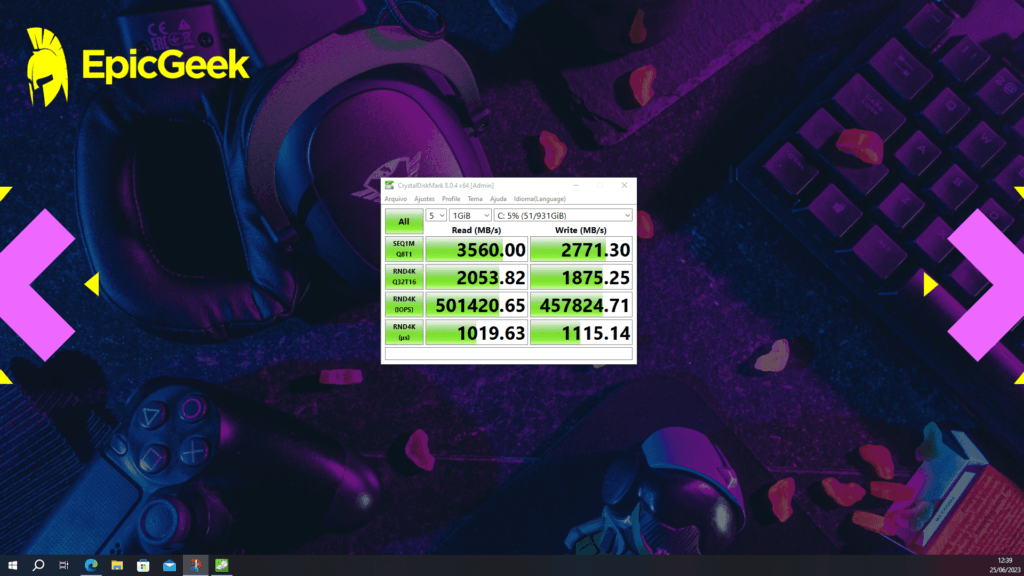The image size is (1024, 576).
Task: Click the empty comment field below the results
Action: [x=508, y=353]
